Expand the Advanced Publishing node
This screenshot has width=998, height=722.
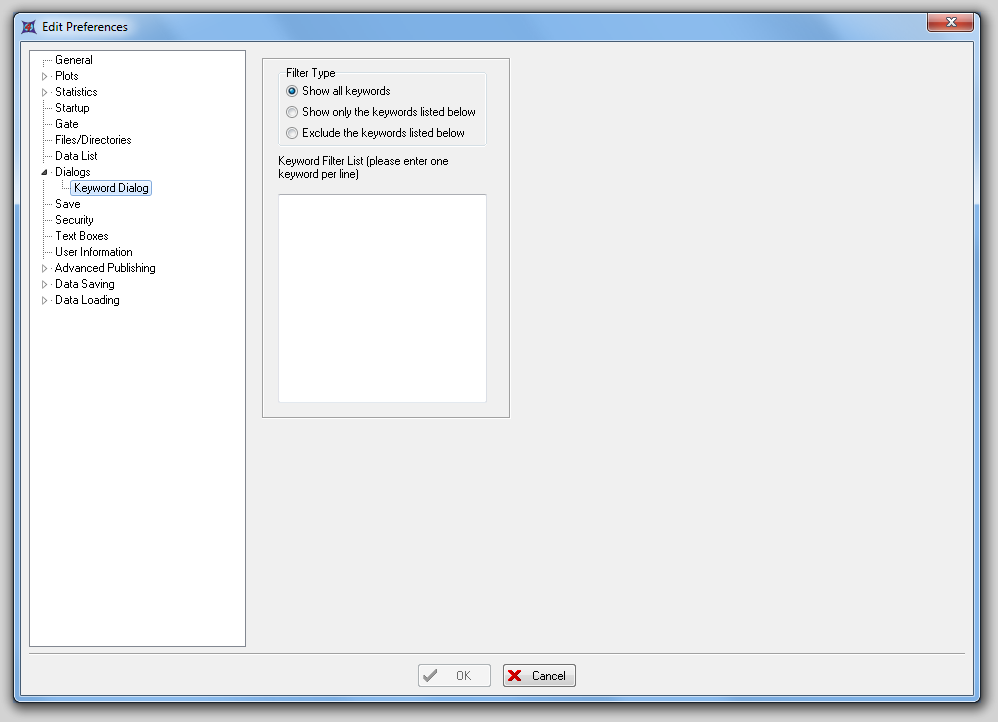[x=45, y=269]
